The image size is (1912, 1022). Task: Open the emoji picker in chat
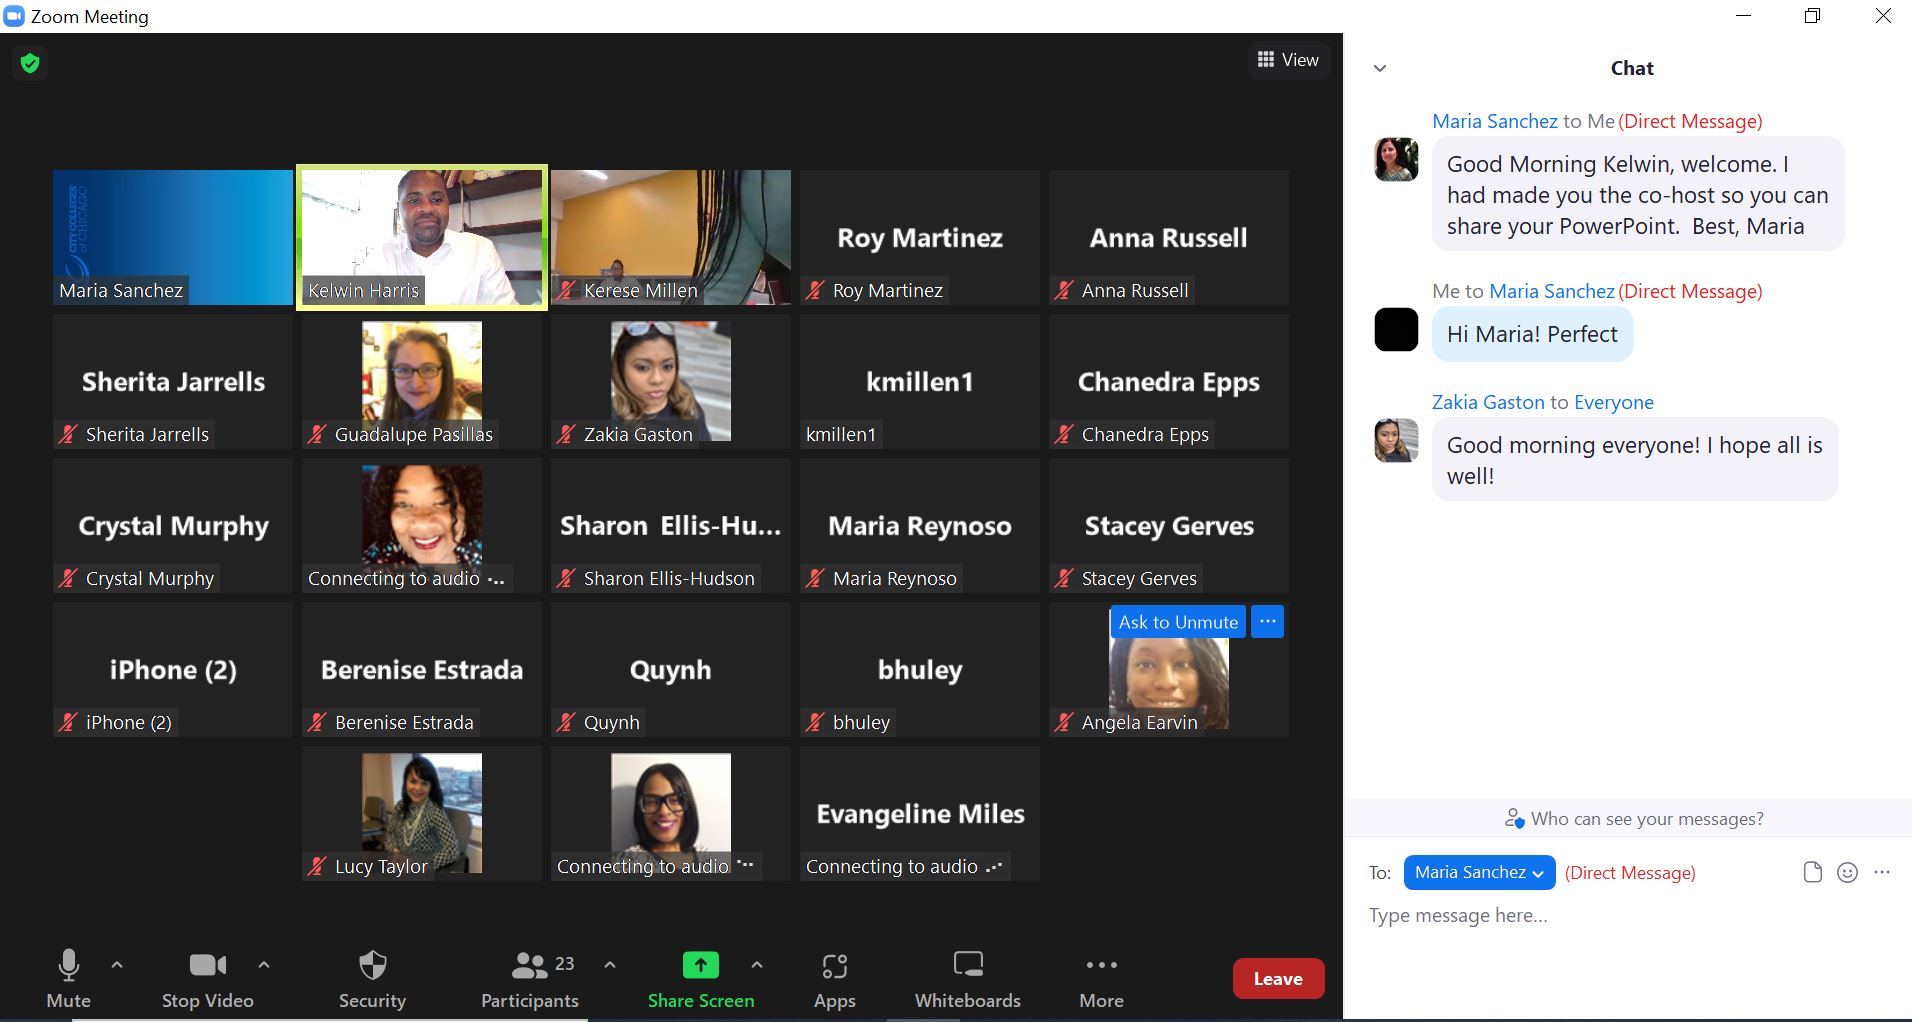click(1848, 873)
